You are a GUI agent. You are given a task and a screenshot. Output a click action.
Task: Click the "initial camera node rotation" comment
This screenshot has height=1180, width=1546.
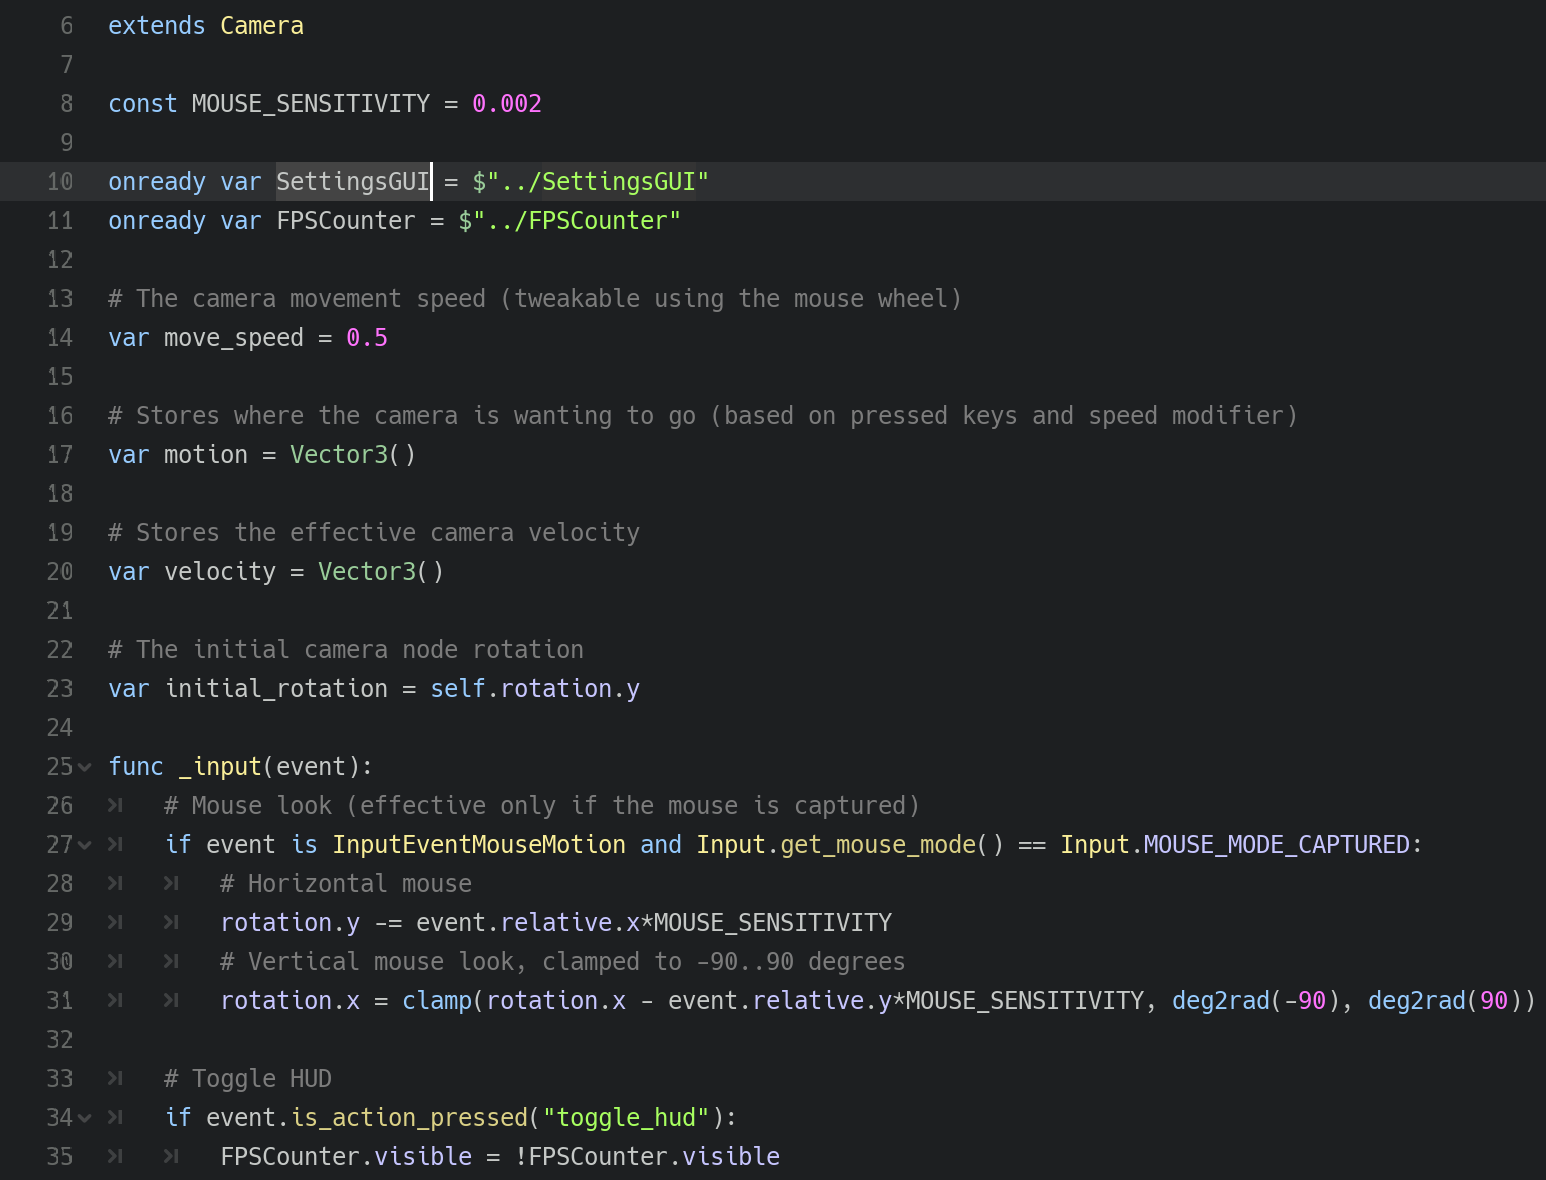coord(346,650)
